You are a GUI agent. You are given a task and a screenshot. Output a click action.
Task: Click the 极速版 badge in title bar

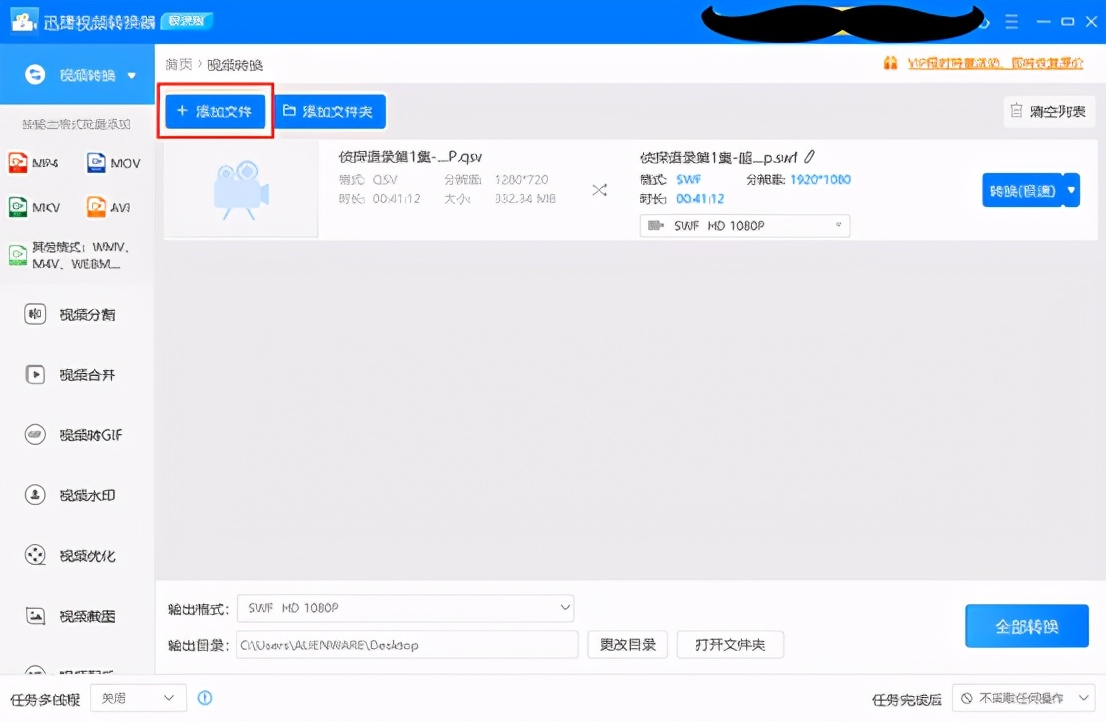pos(187,21)
